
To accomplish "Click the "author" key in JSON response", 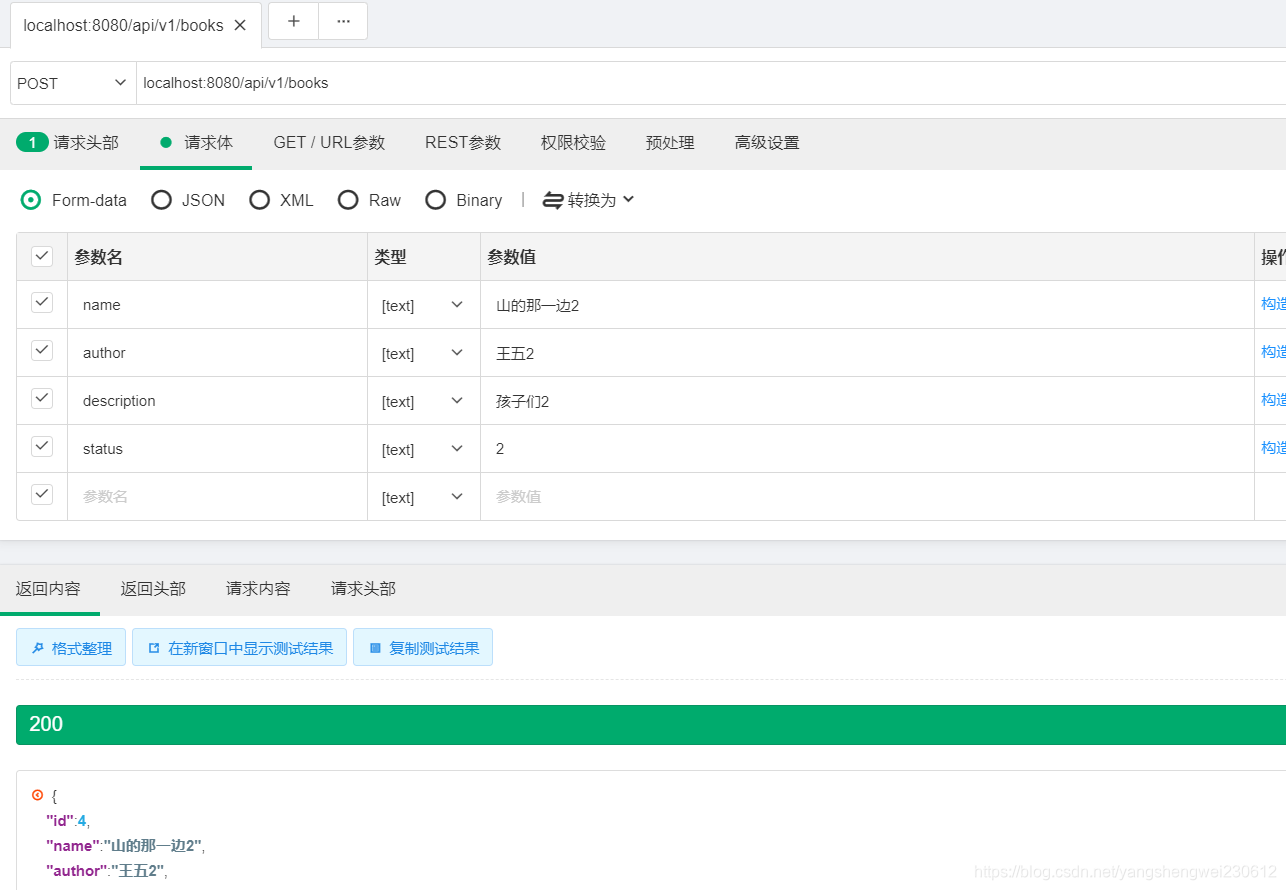I will [x=76, y=871].
